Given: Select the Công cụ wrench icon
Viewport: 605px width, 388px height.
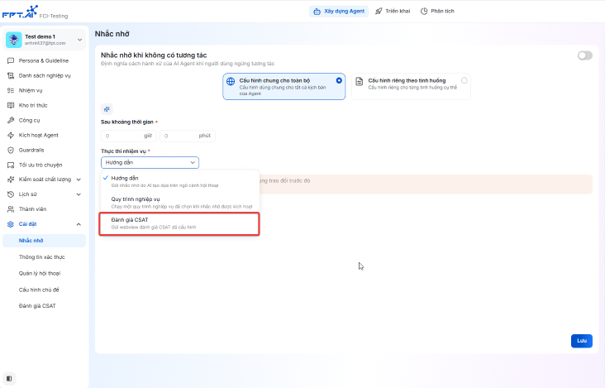Looking at the screenshot, I should [x=10, y=120].
